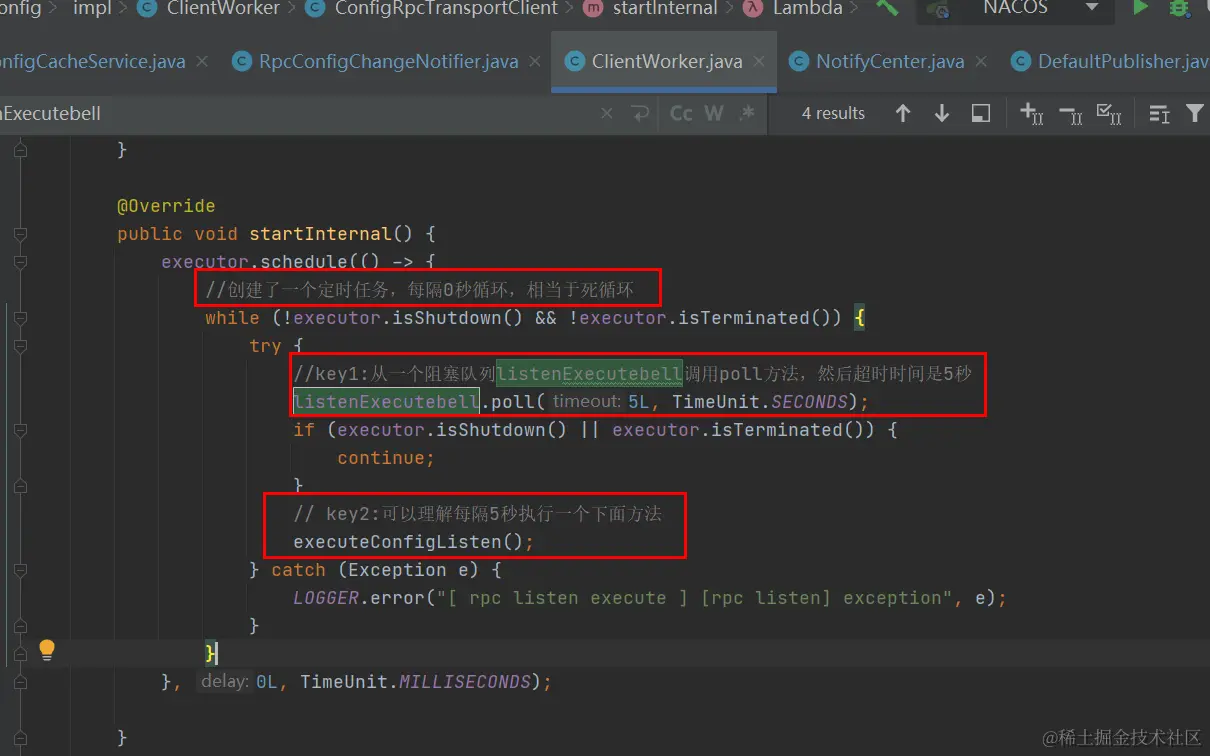
Task: Toggle Regex (.*) search option
Action: 746,113
